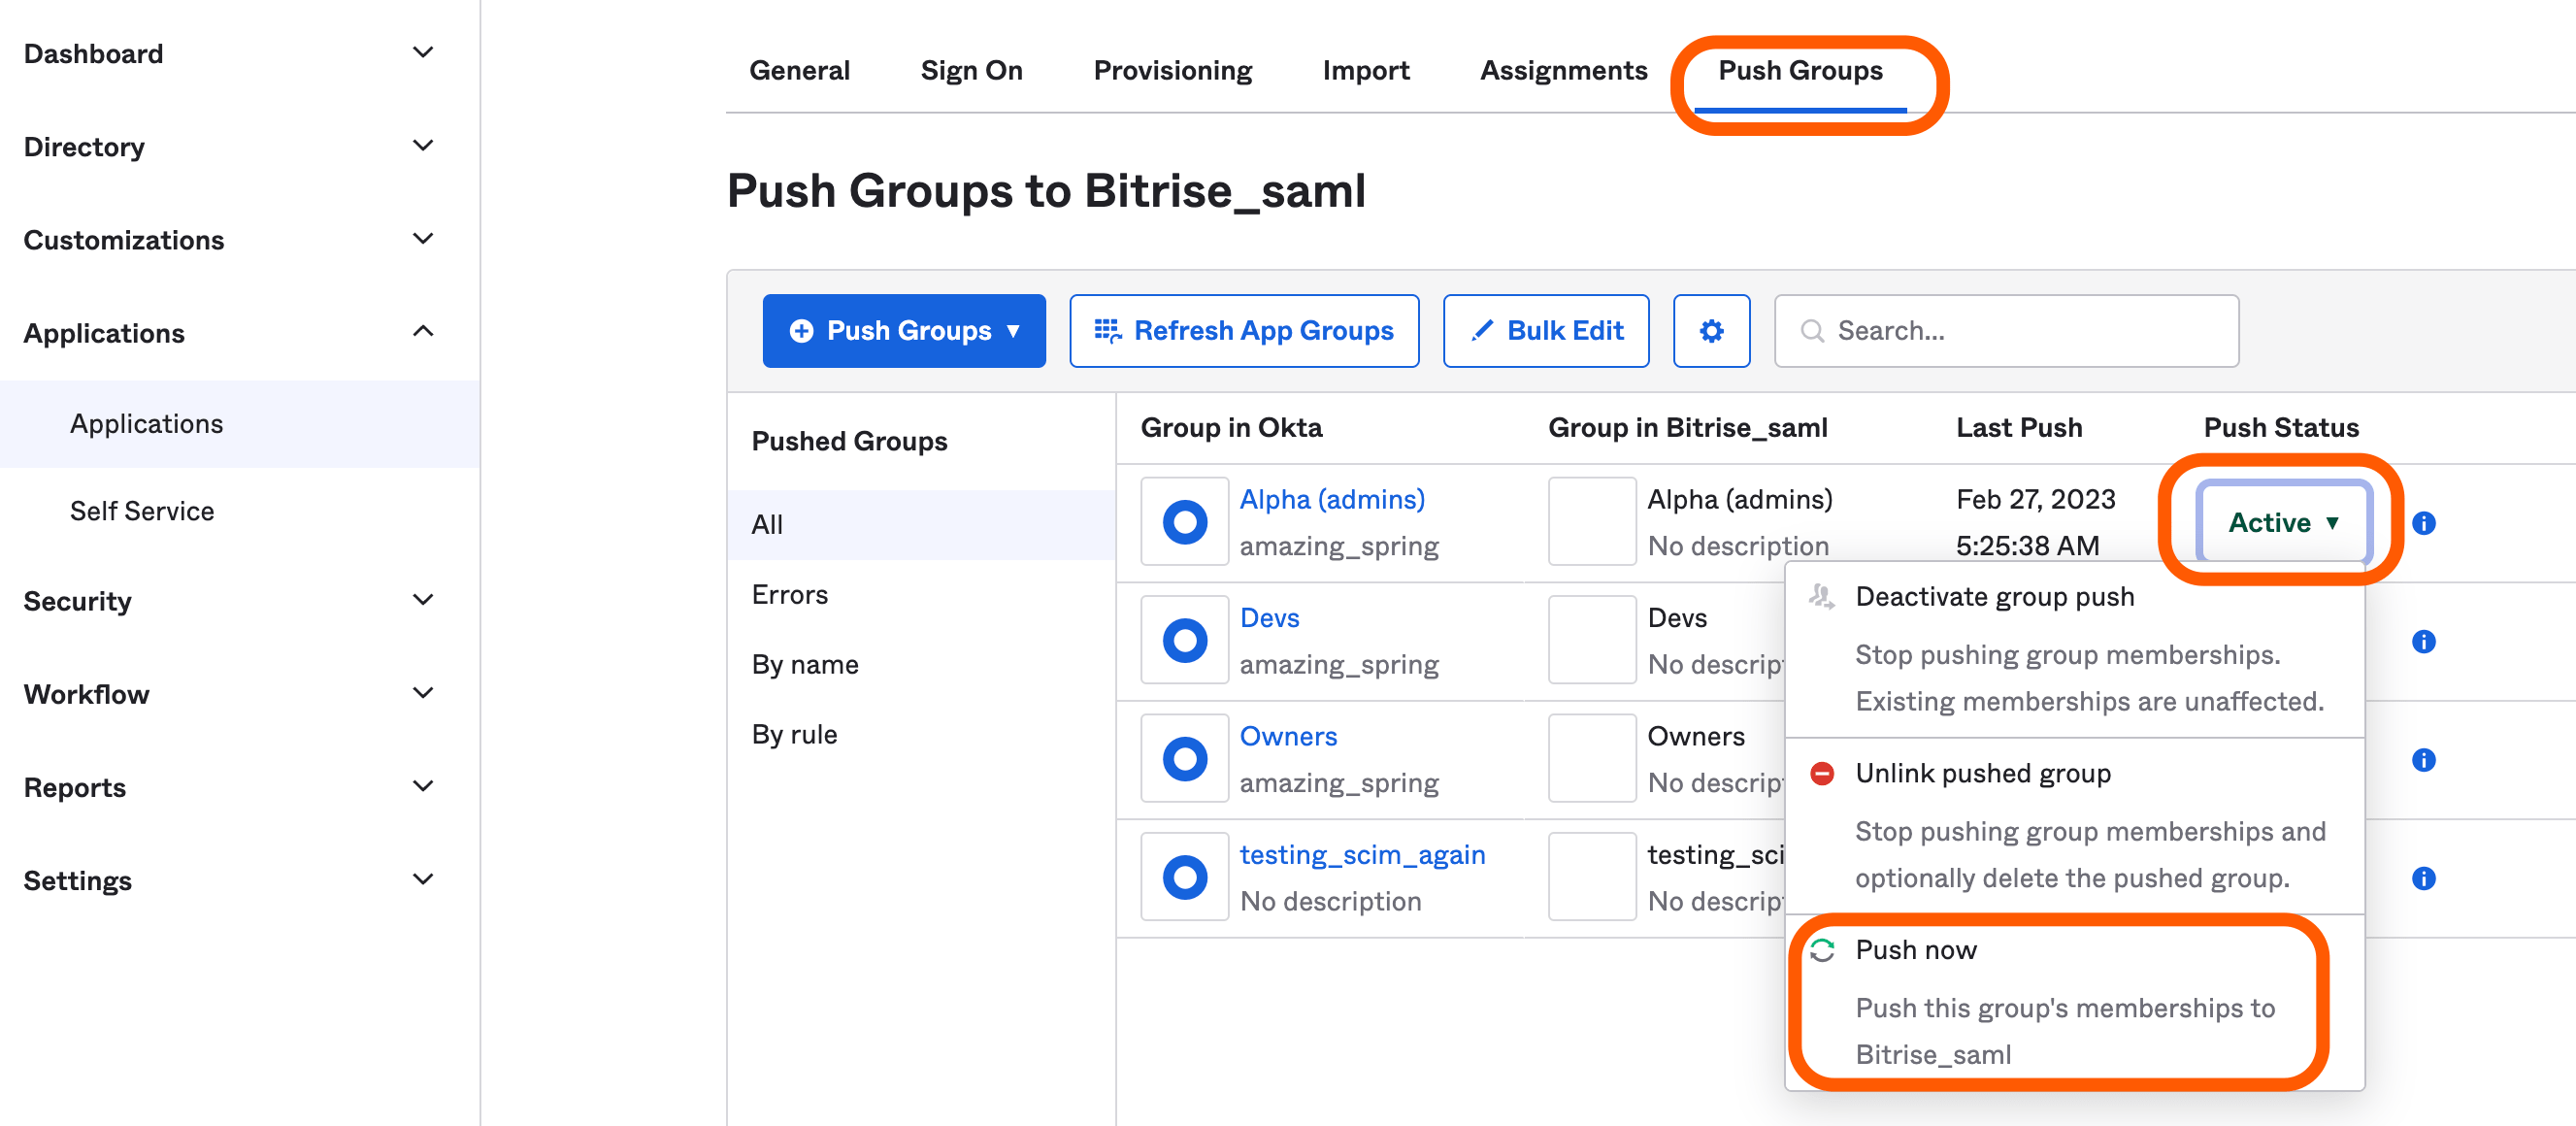This screenshot has height=1126, width=2576.
Task: Open the blue Push Groups dropdown button
Action: coord(903,331)
